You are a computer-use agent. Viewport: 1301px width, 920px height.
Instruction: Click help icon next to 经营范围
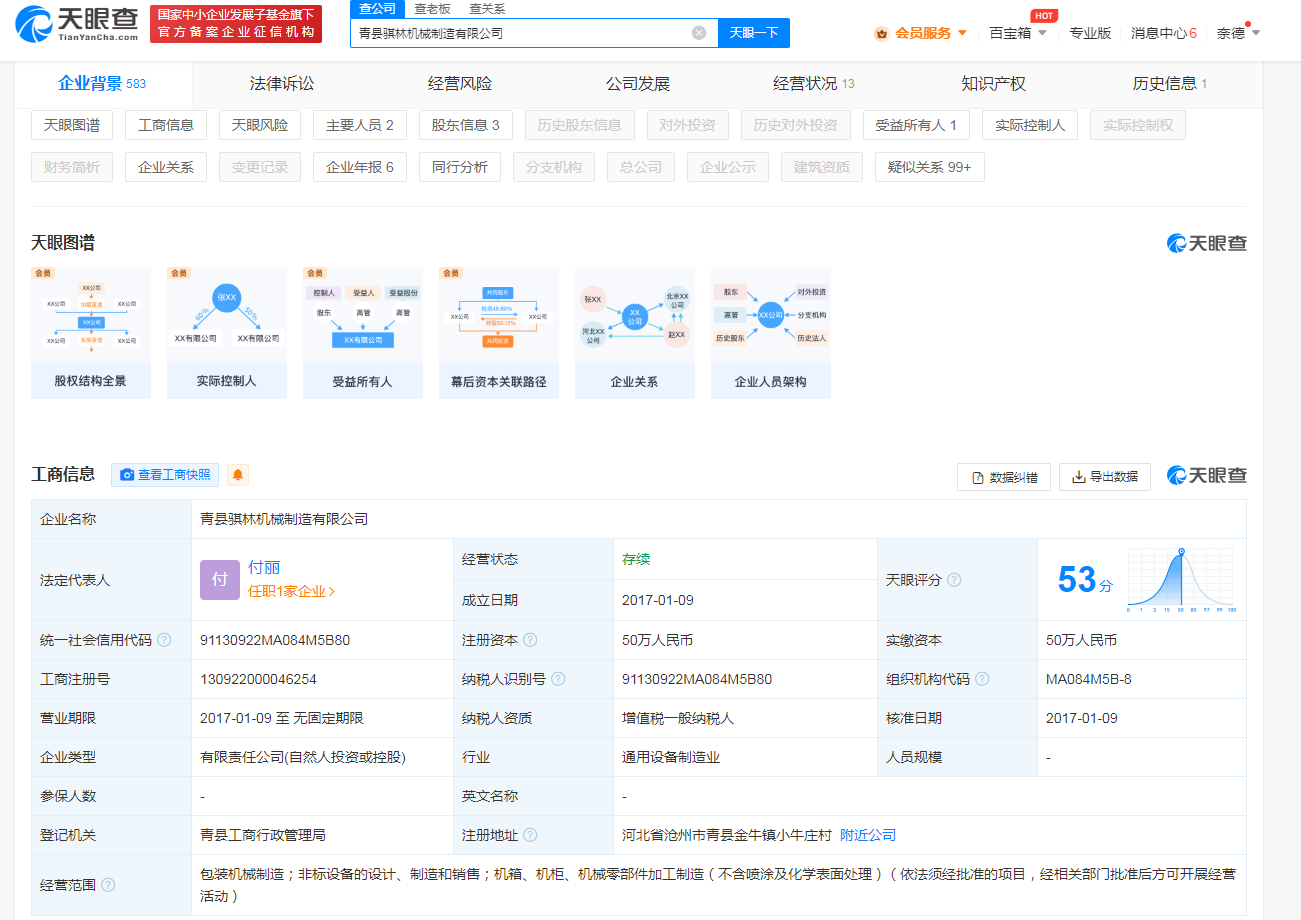(108, 885)
